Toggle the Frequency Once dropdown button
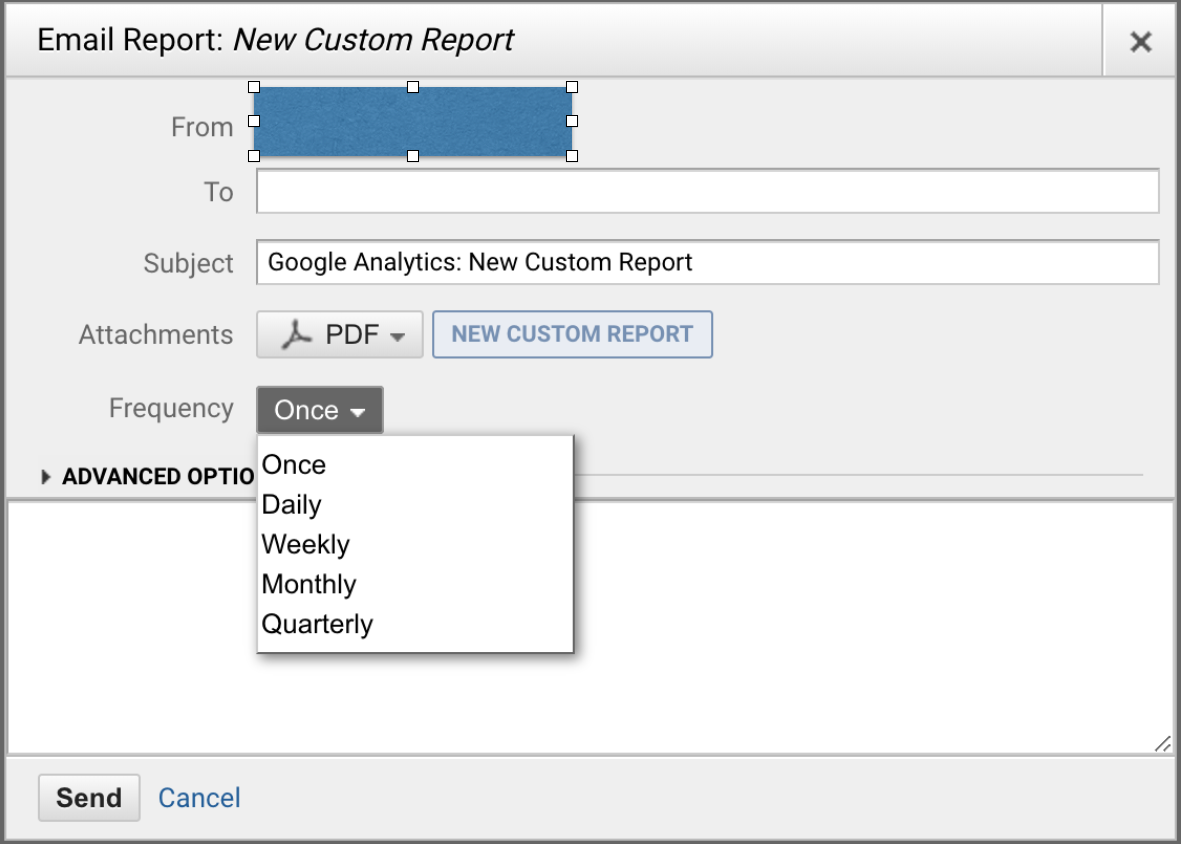This screenshot has width=1182, height=844. tap(319, 410)
